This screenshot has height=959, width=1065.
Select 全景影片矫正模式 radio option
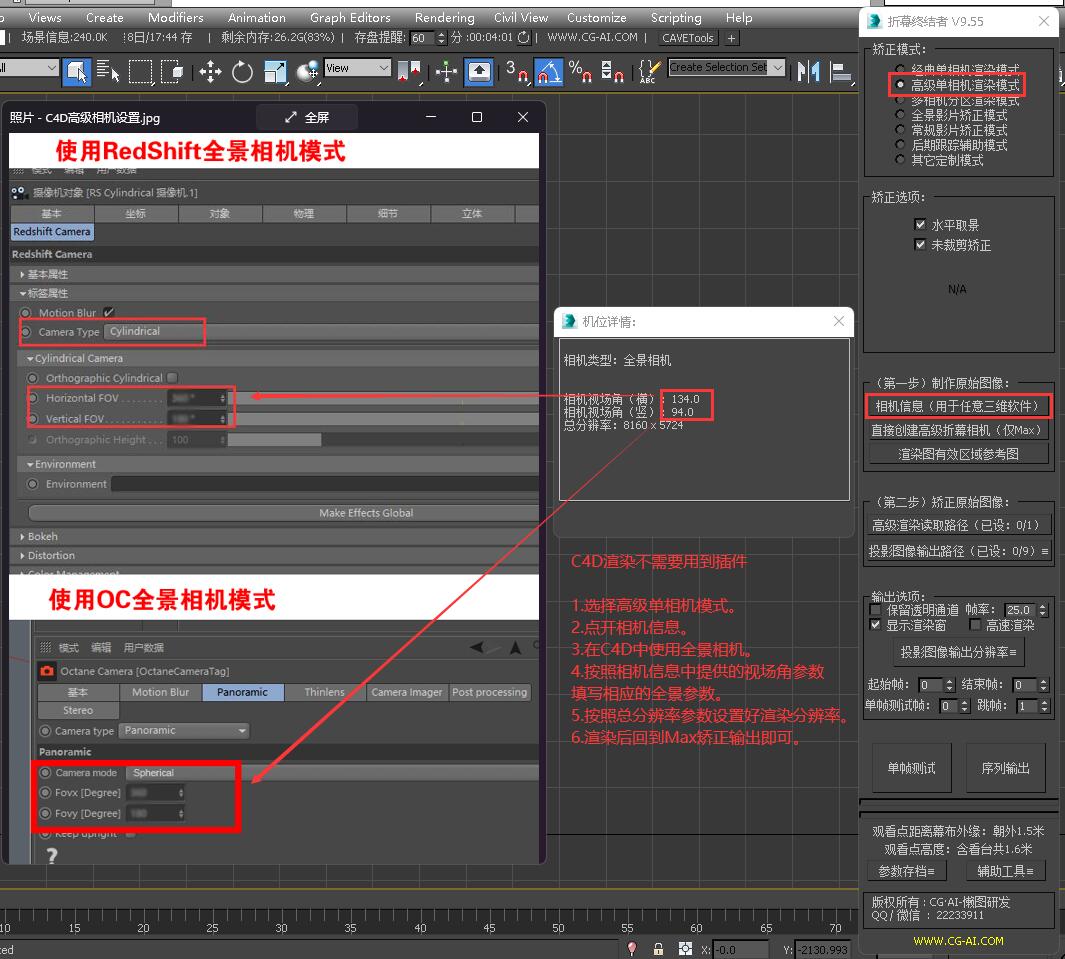pyautogui.click(x=900, y=115)
